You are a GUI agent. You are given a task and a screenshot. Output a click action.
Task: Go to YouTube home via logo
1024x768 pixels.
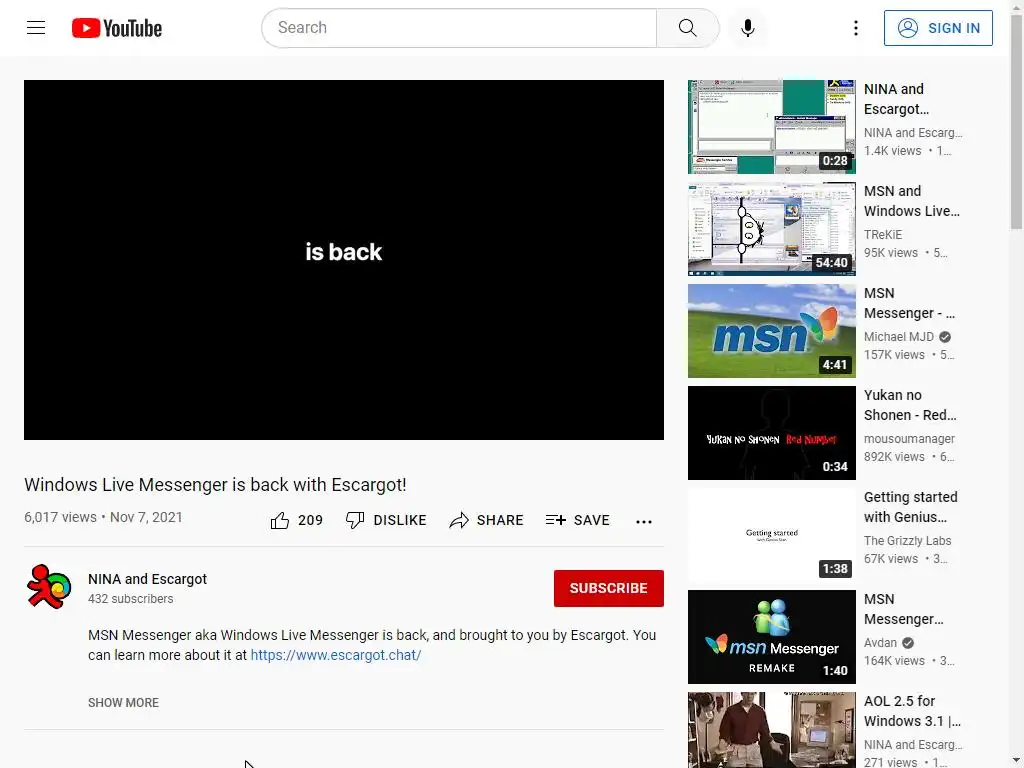tap(117, 28)
